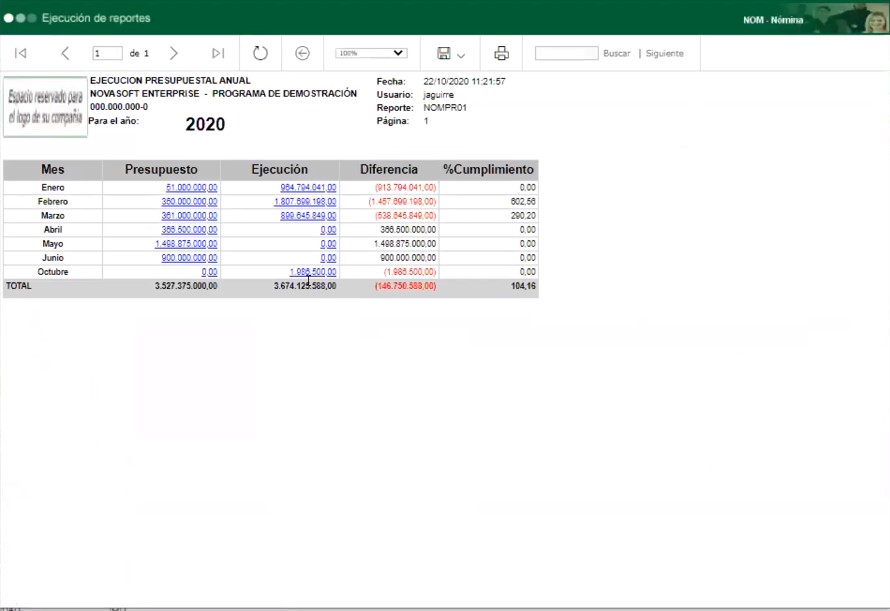Viewport: 890px width, 611px height.
Task: Click the search text field
Action: point(566,53)
